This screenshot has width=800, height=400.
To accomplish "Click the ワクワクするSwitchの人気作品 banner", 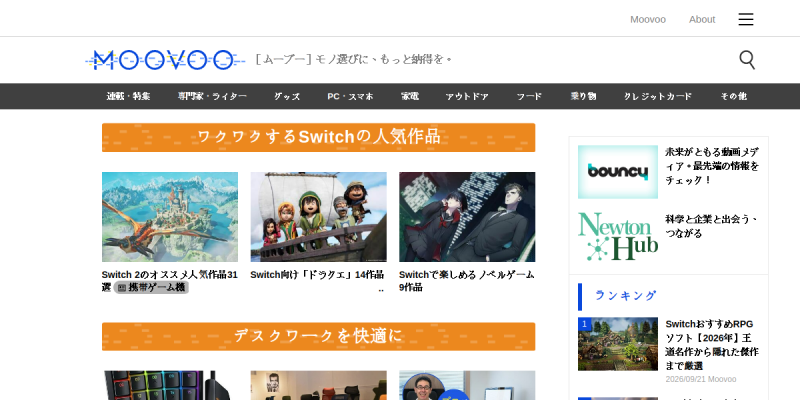I will [318, 137].
